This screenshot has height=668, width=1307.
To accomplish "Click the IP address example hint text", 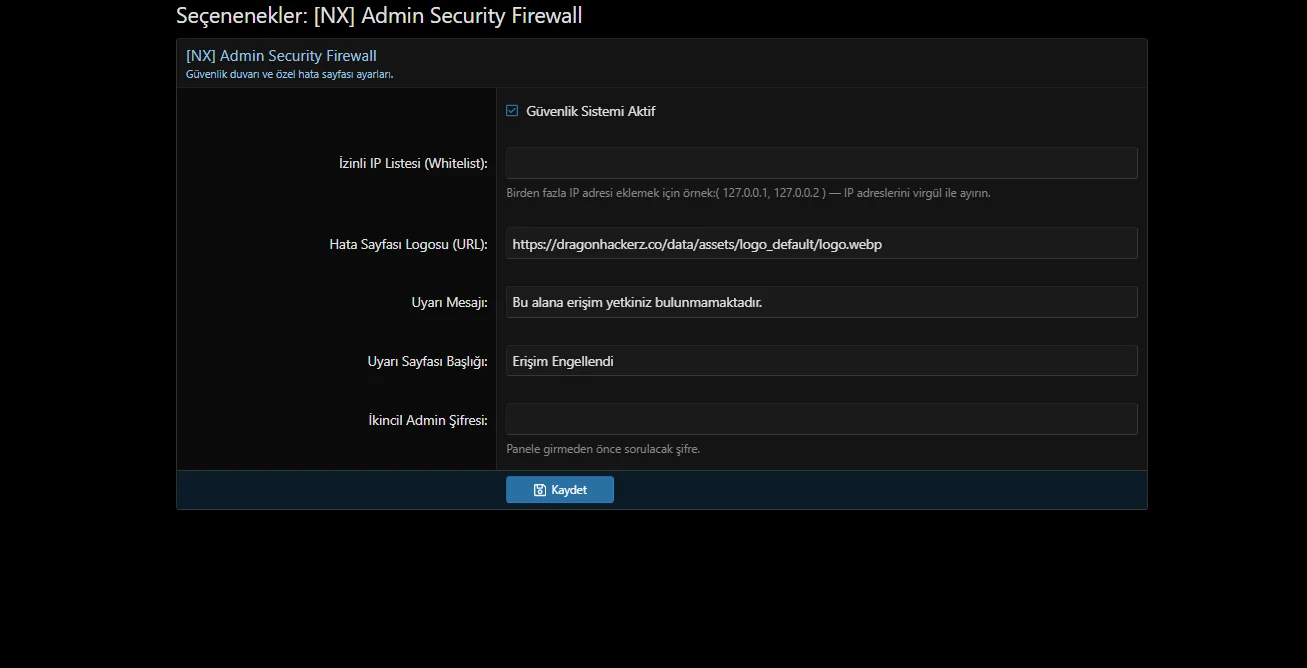I will click(748, 193).
